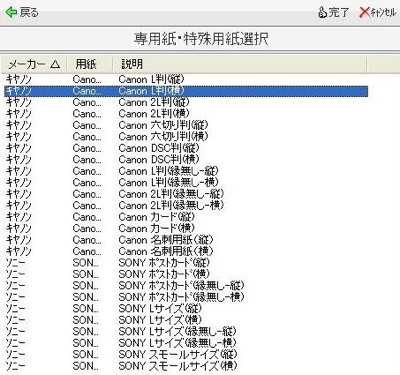400x375 pixels.
Task: Select row Canon L判(縁無し-縦)
Action: [x=186, y=171]
